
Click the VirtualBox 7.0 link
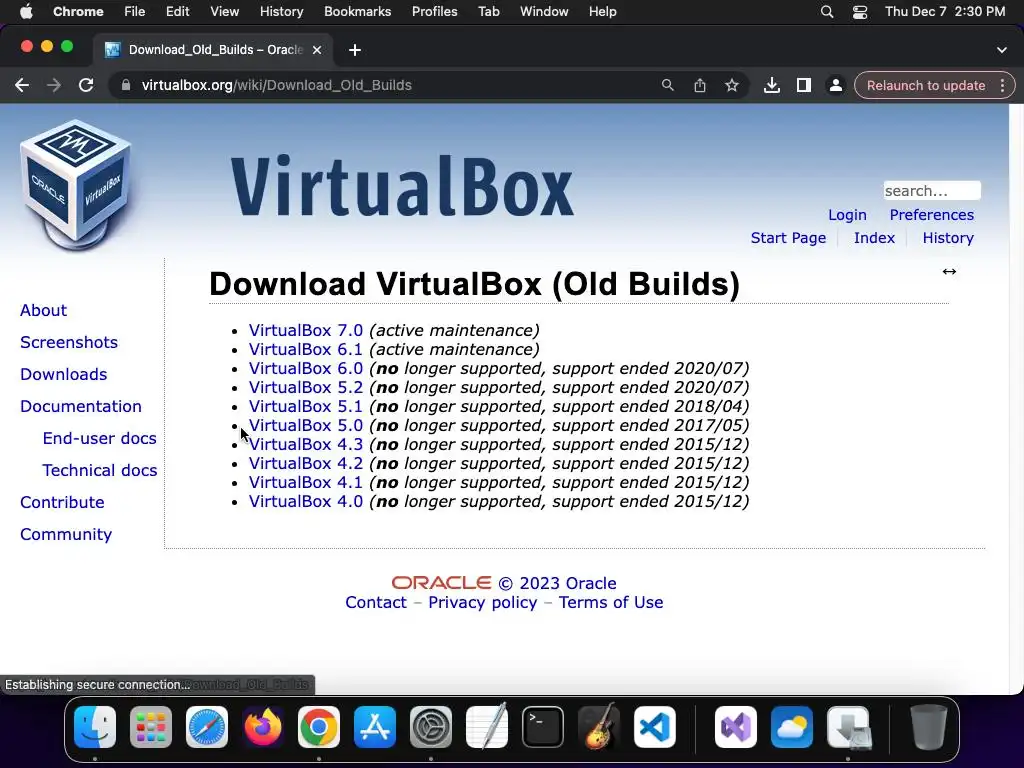tap(306, 330)
